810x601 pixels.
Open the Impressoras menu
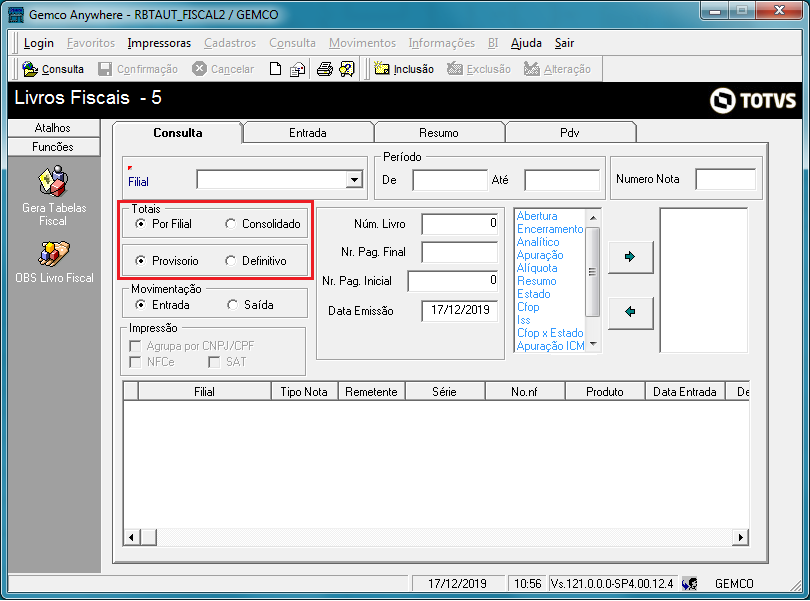pyautogui.click(x=159, y=43)
